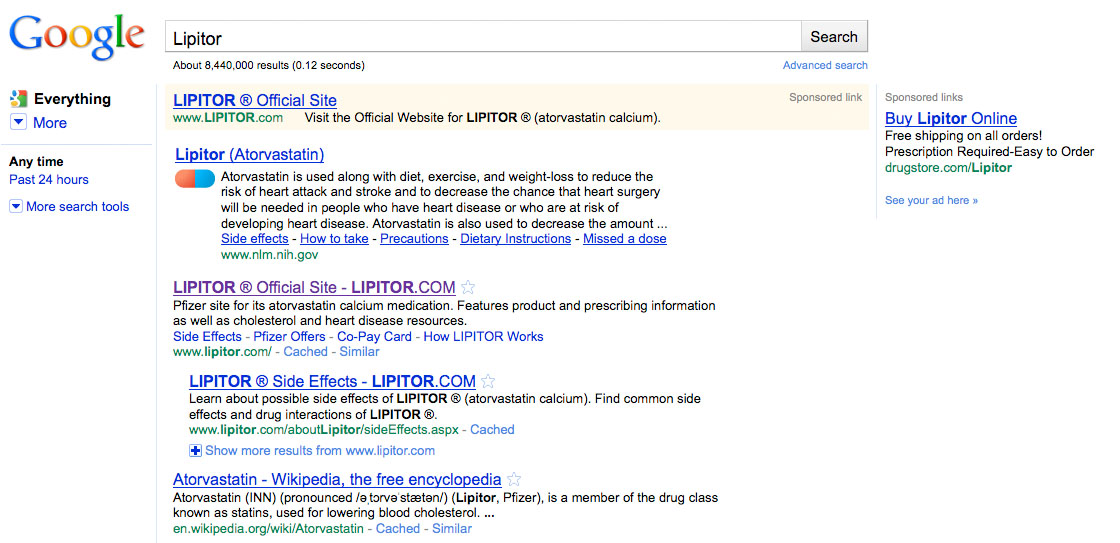Select Any time filter
The image size is (1120, 543).
pyautogui.click(x=36, y=162)
